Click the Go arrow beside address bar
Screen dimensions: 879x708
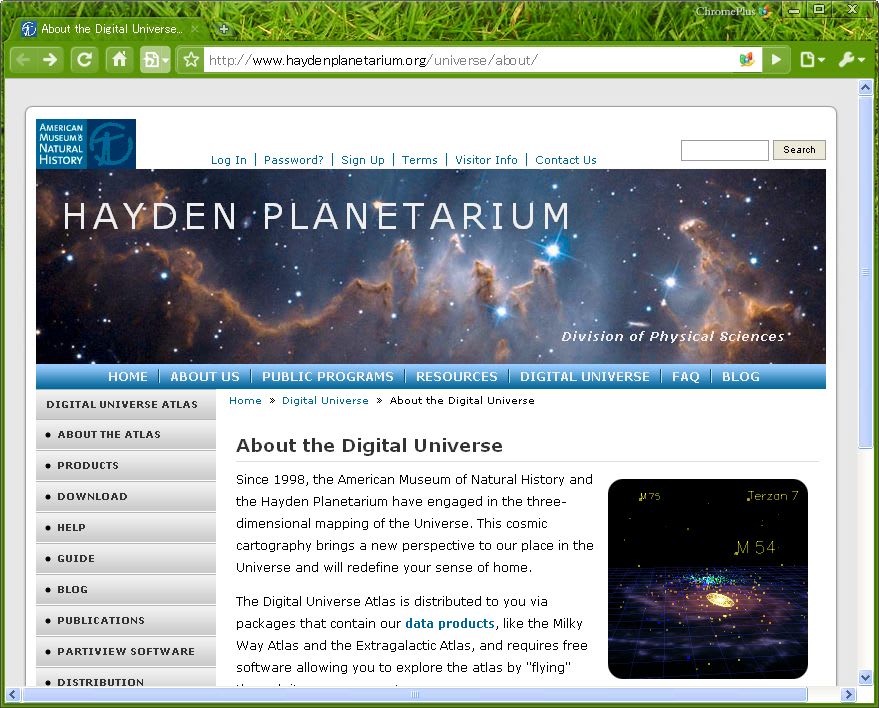click(x=776, y=60)
